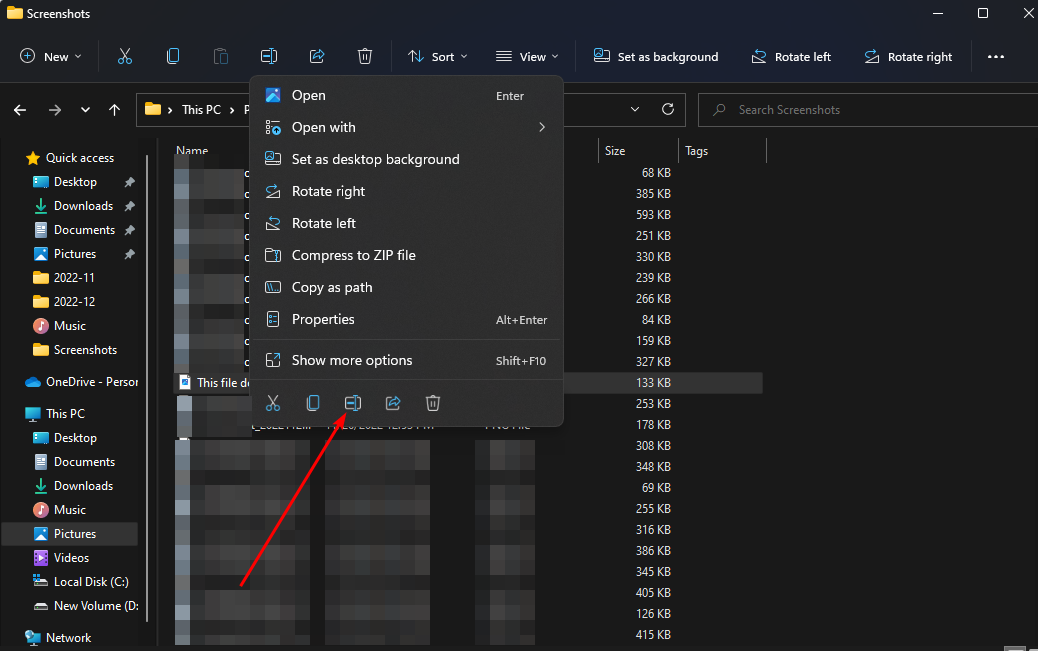Click the Cut icon in context menu
1038x651 pixels.
point(273,403)
